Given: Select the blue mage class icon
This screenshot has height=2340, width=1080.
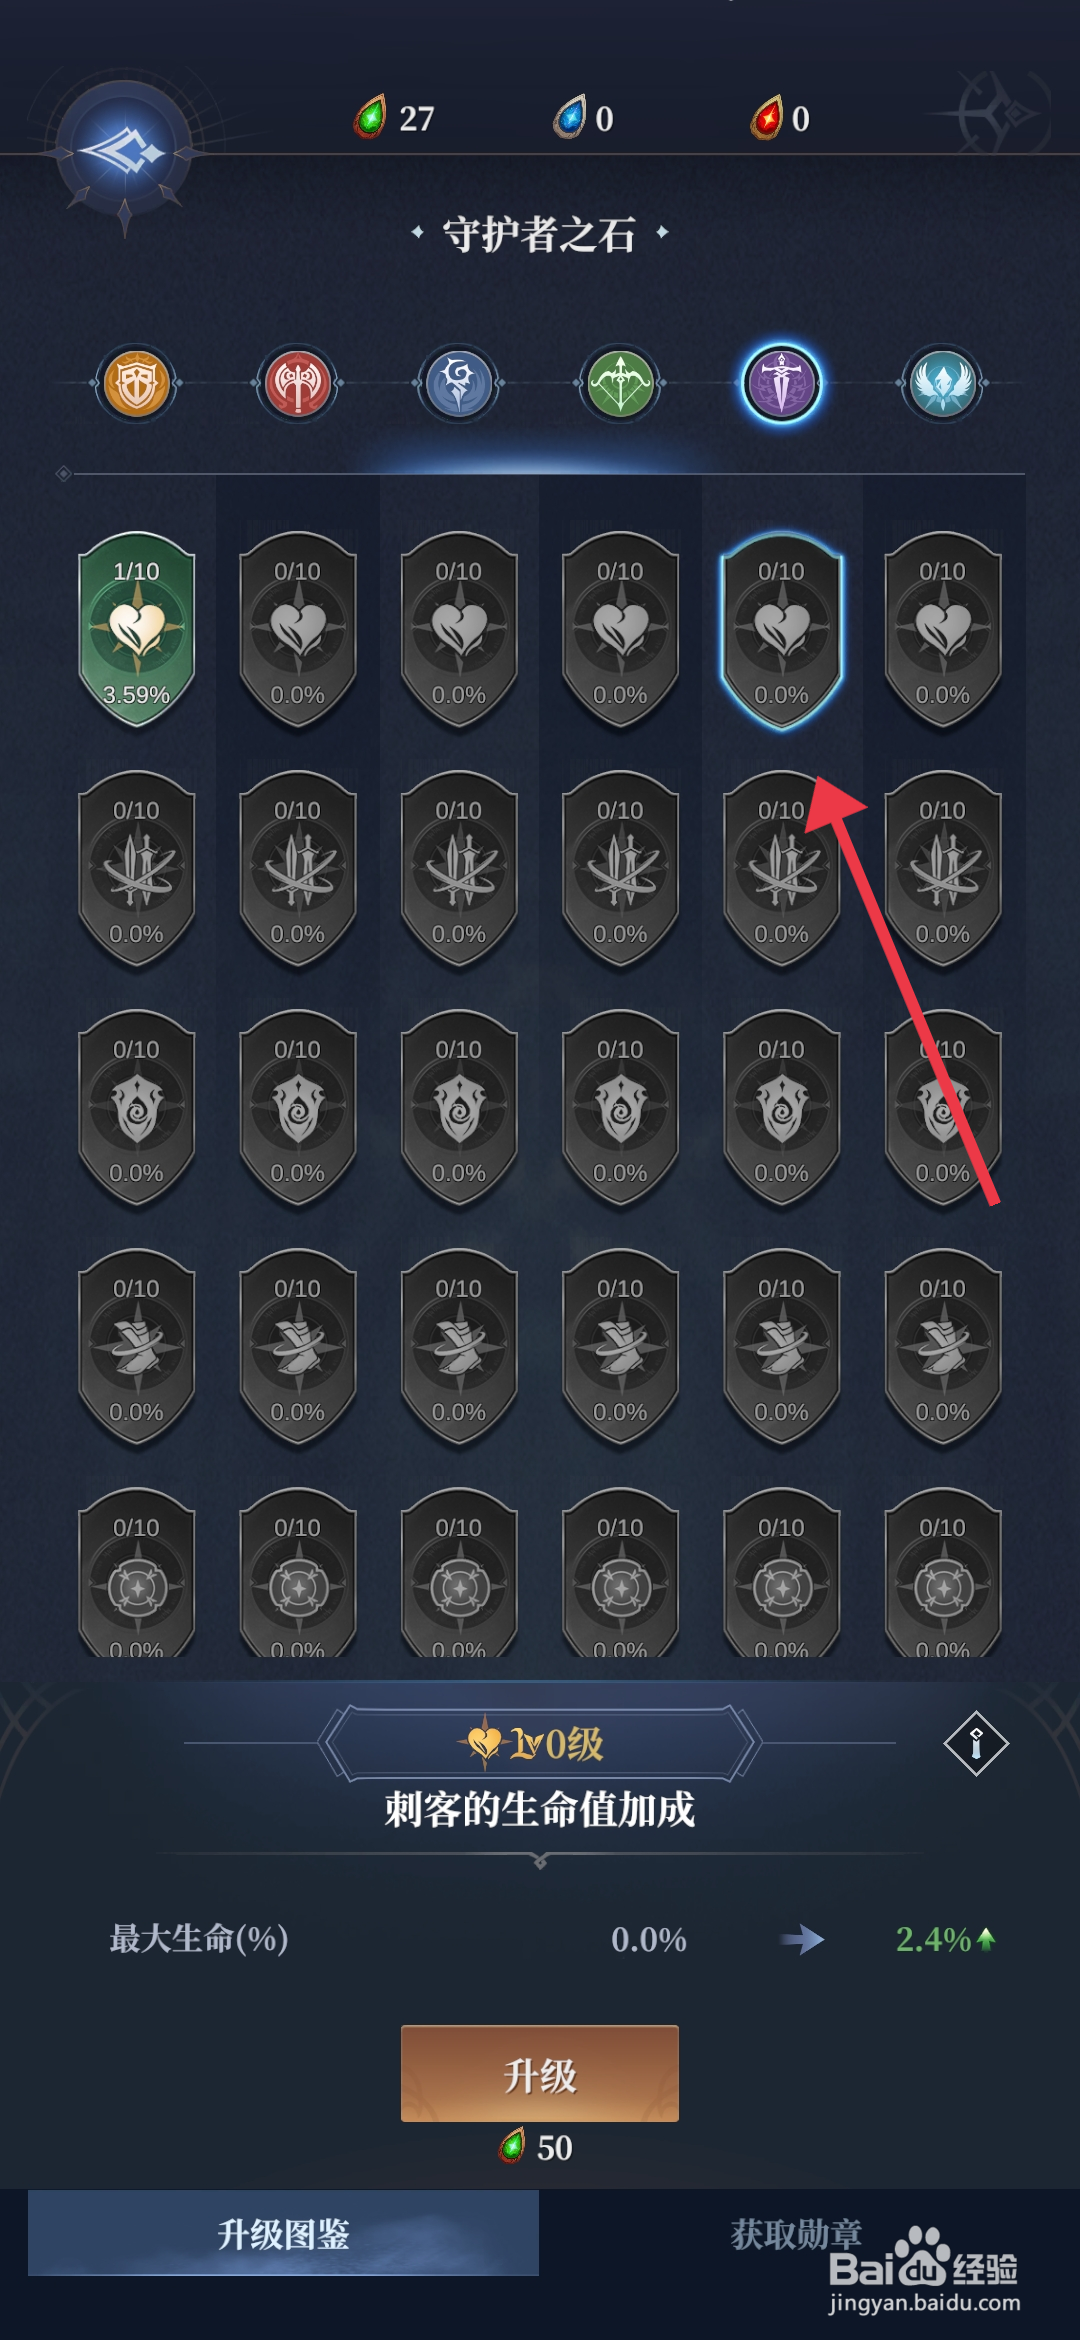Looking at the screenshot, I should 459,383.
